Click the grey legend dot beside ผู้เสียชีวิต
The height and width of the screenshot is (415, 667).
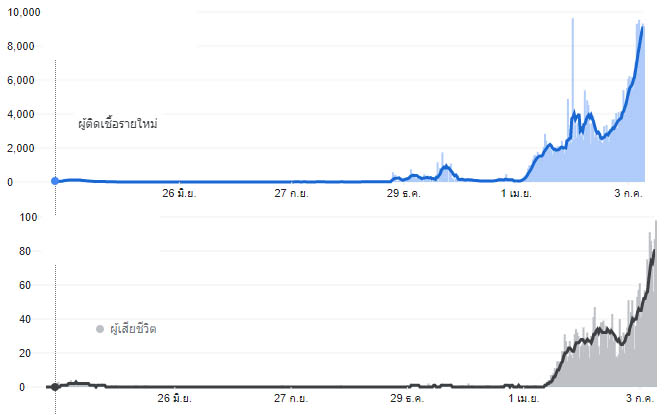point(100,329)
